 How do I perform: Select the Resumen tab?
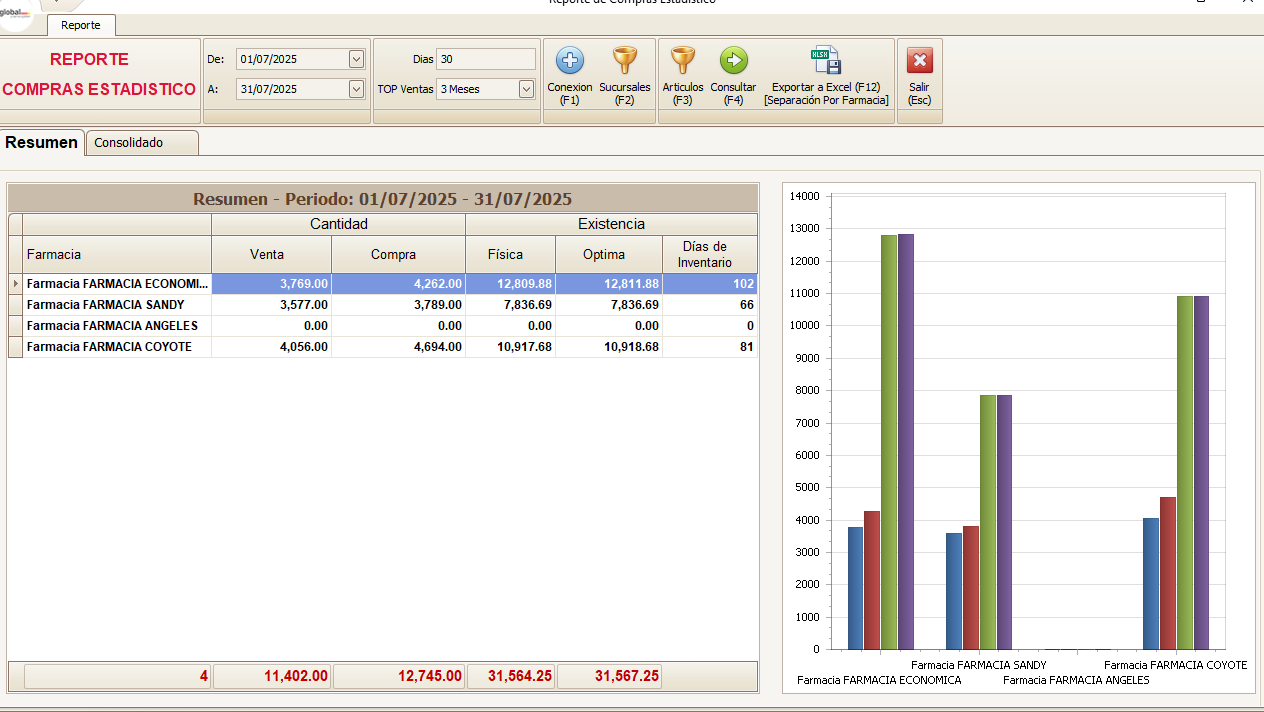[41, 143]
